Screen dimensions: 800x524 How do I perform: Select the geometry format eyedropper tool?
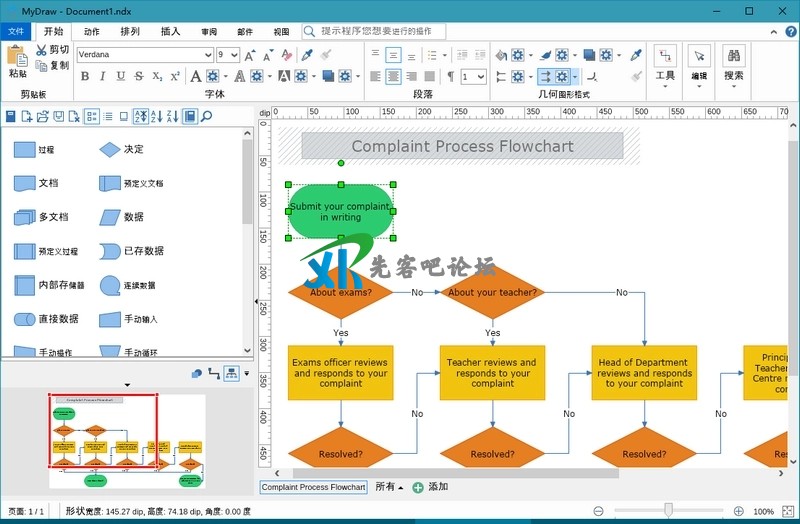pos(635,55)
